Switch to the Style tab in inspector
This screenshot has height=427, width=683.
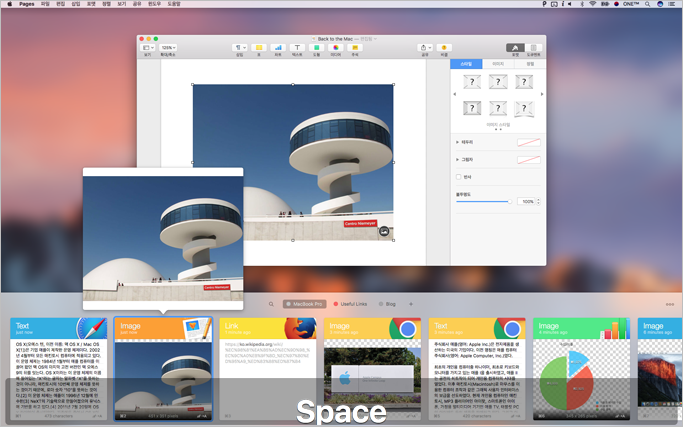[x=466, y=64]
